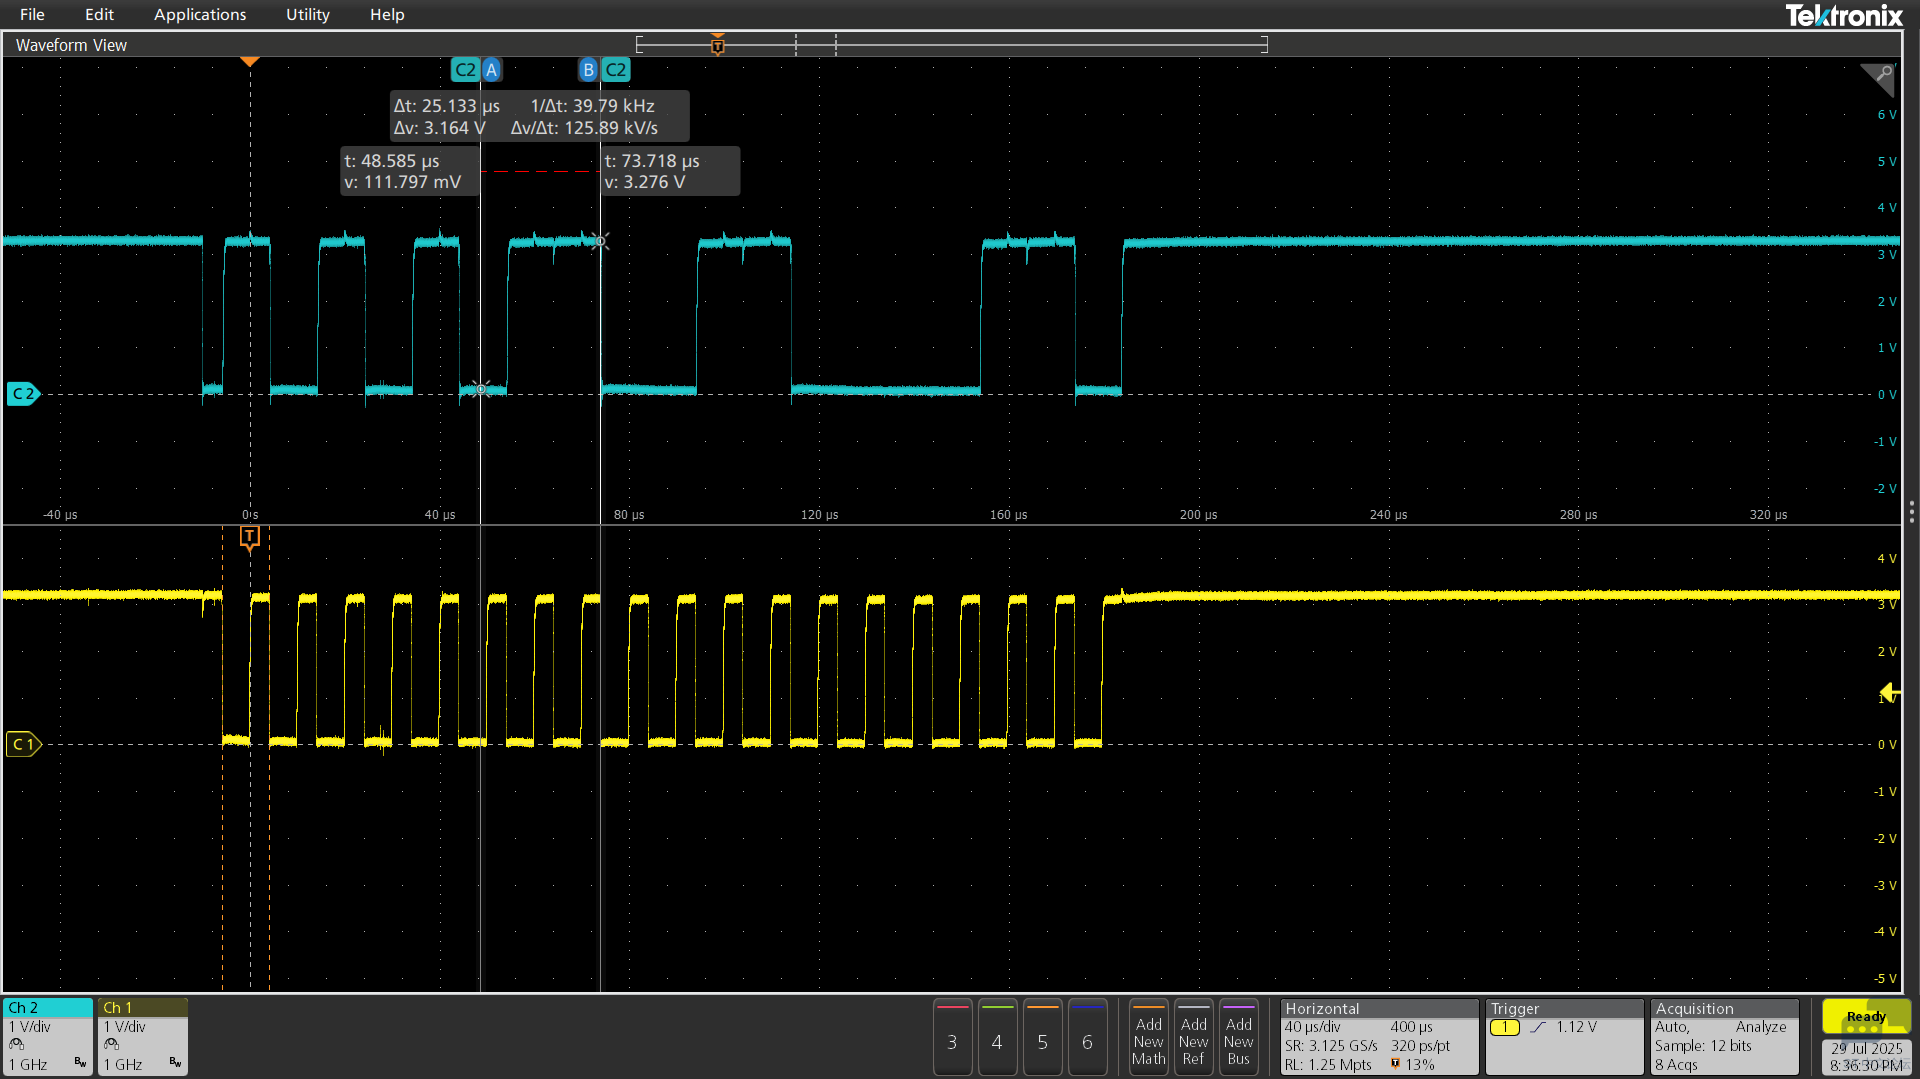This screenshot has width=1920, height=1079.
Task: Open the Trigger settings badge
Action: pyautogui.click(x=1564, y=1036)
